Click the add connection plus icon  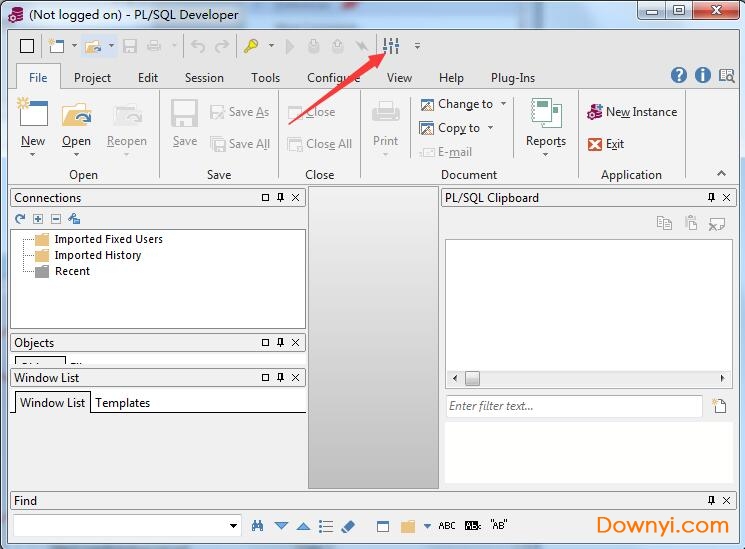click(38, 219)
